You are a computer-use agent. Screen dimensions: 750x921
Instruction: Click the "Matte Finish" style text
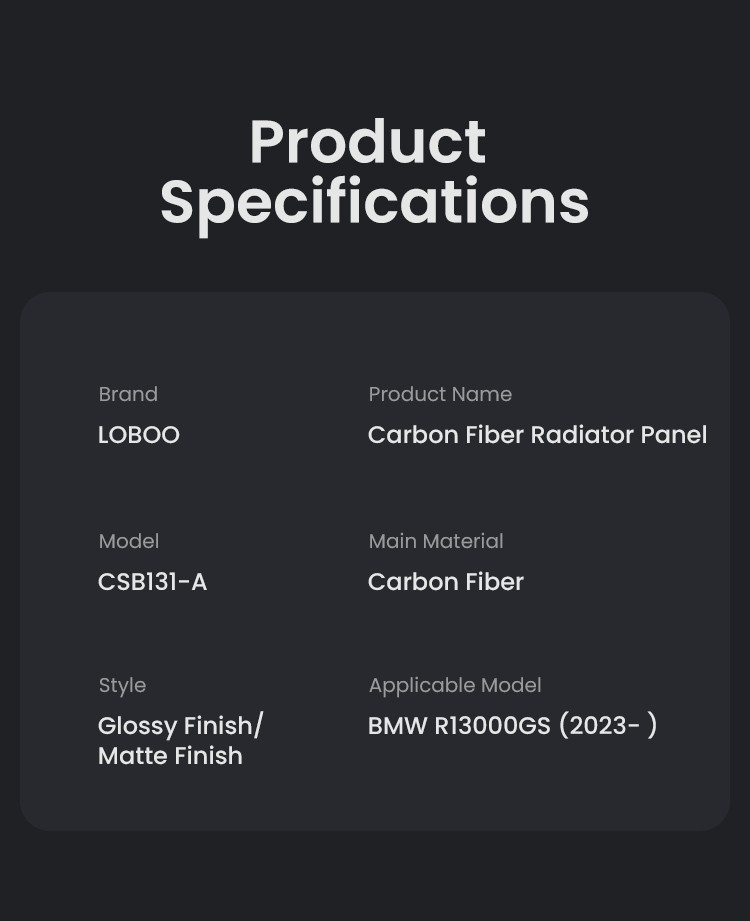point(170,756)
